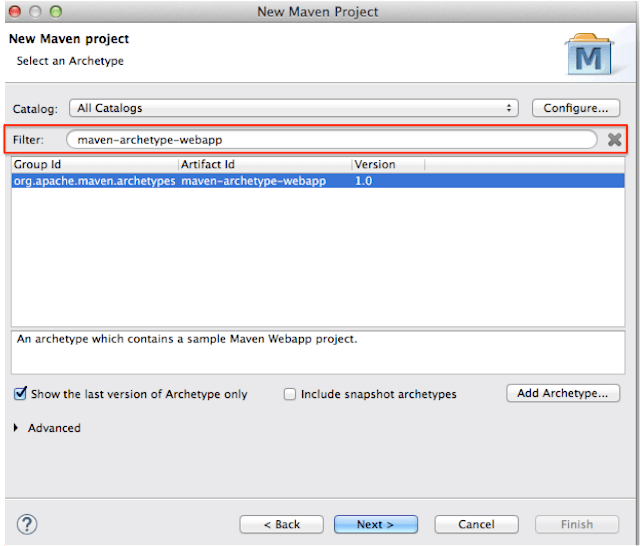Click the green zoom window button
Image resolution: width=640 pixels, height=546 pixels.
click(x=54, y=10)
